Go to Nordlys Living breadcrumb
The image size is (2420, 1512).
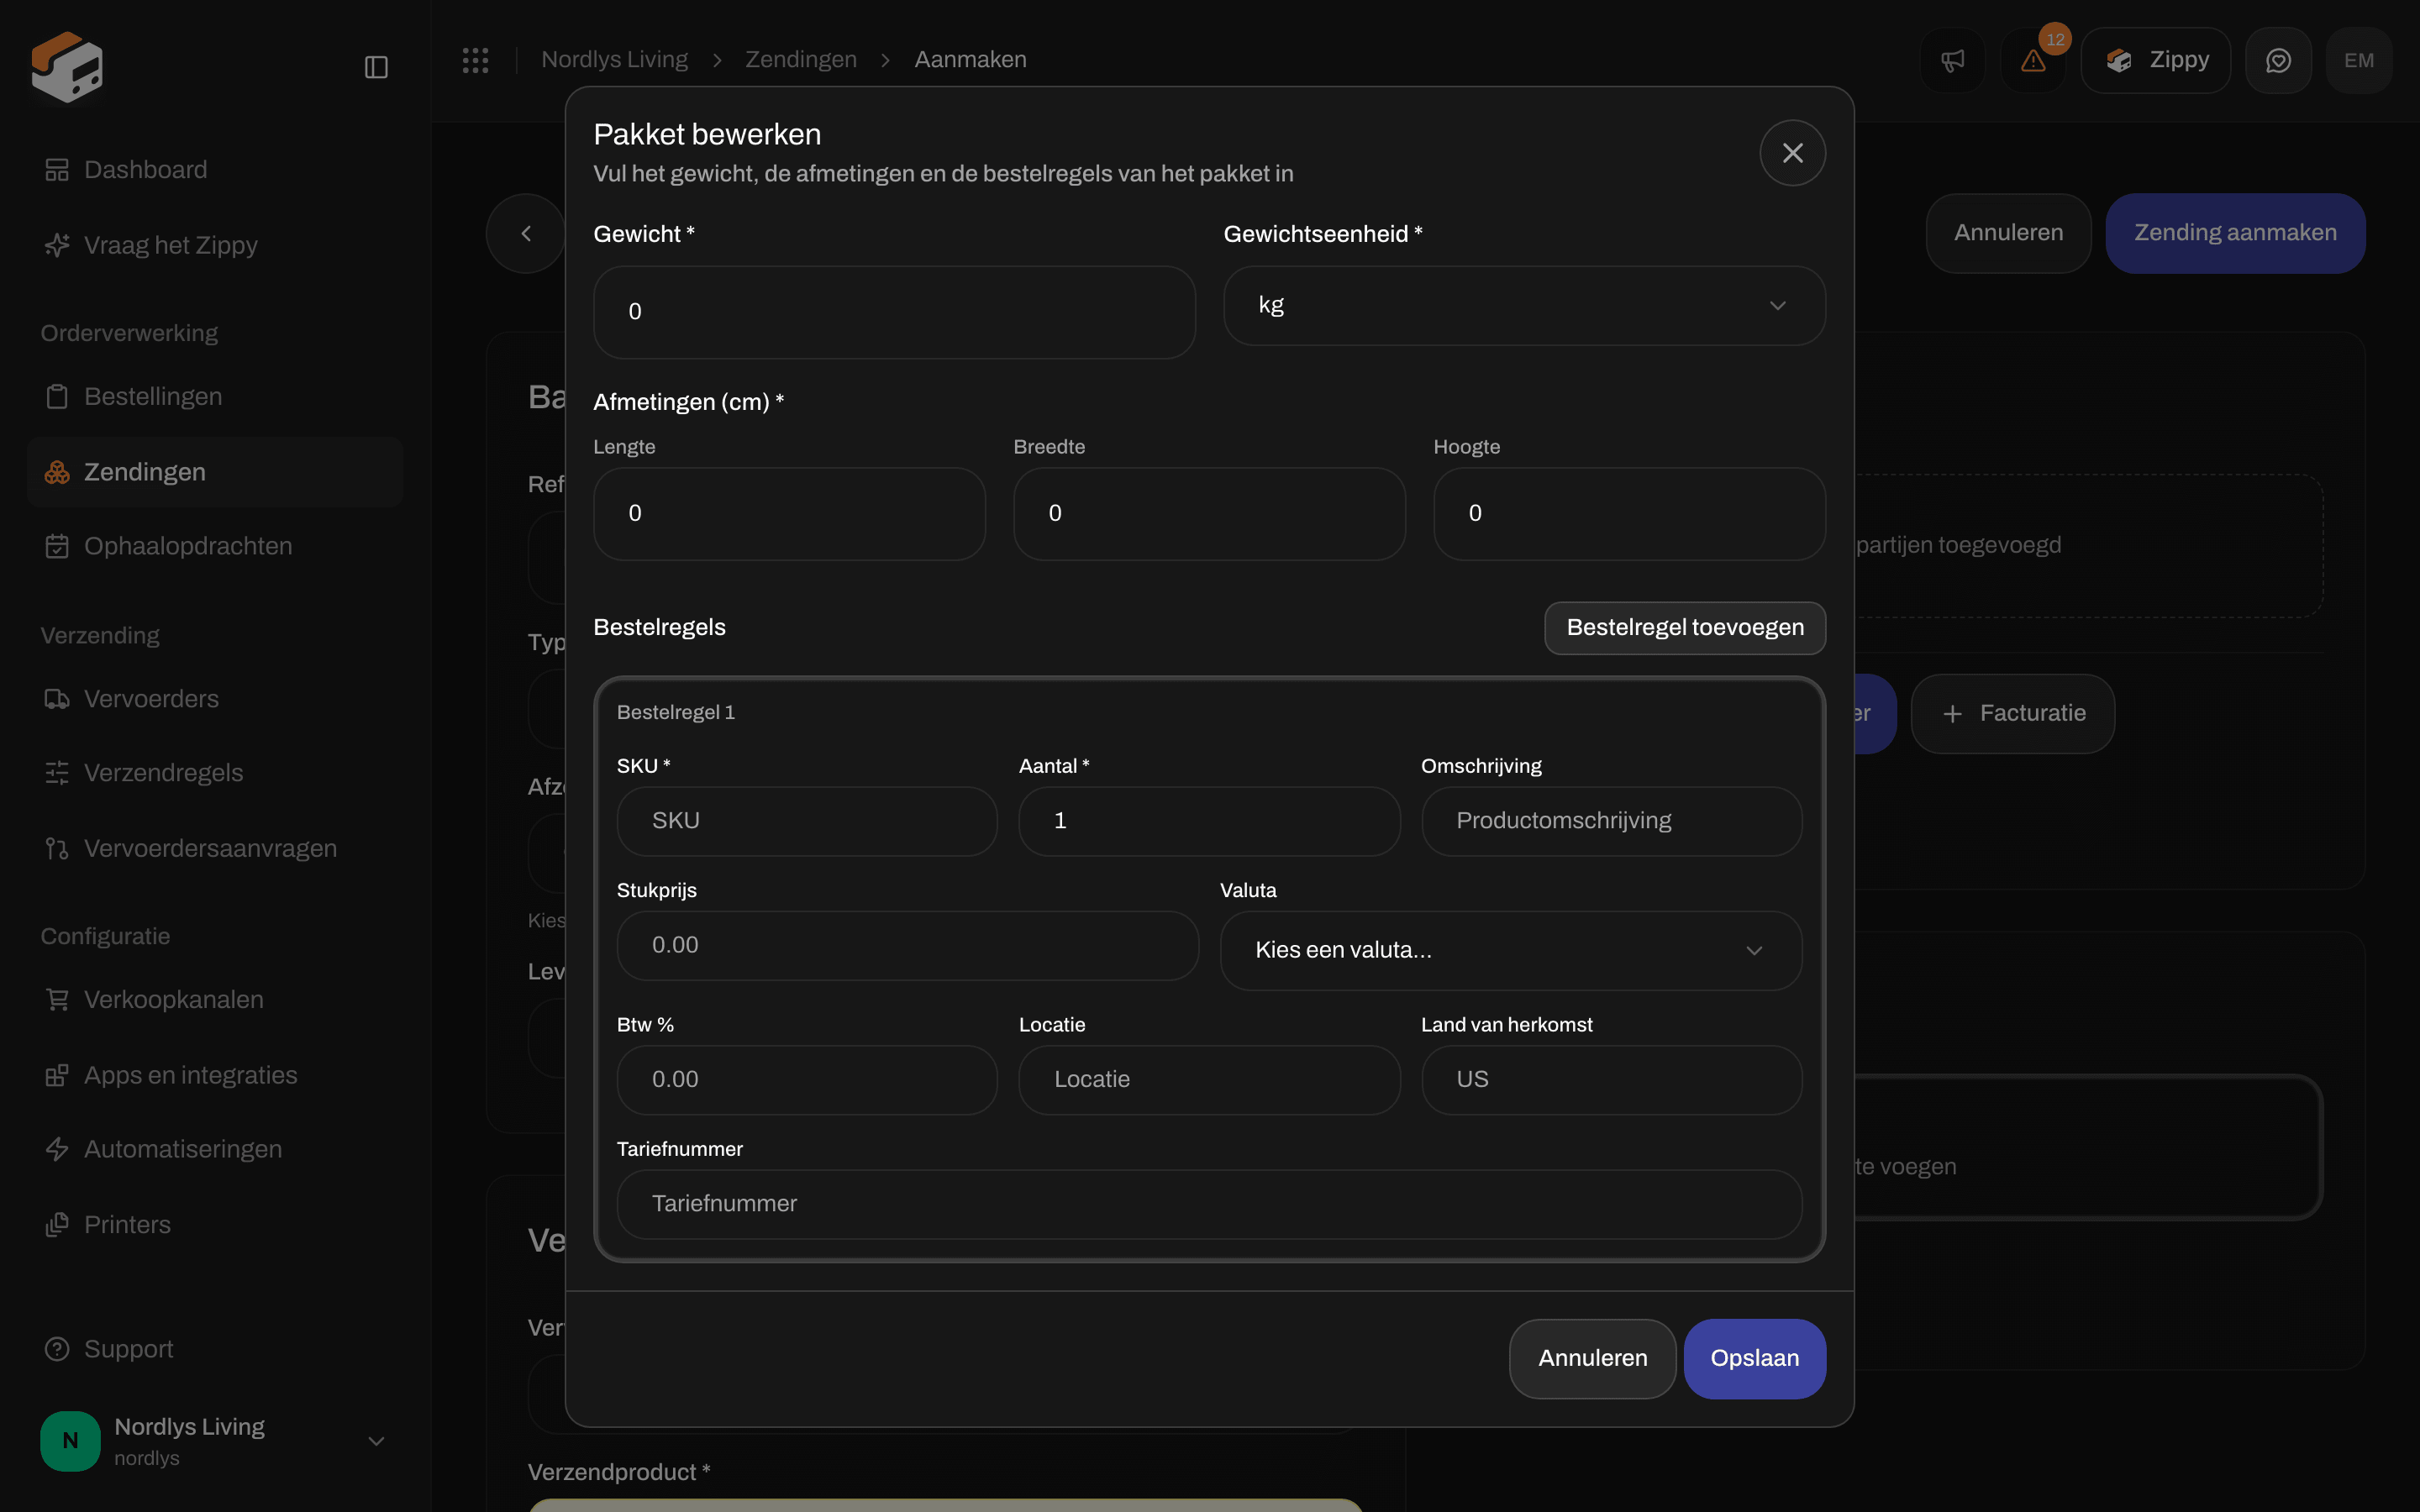[614, 60]
